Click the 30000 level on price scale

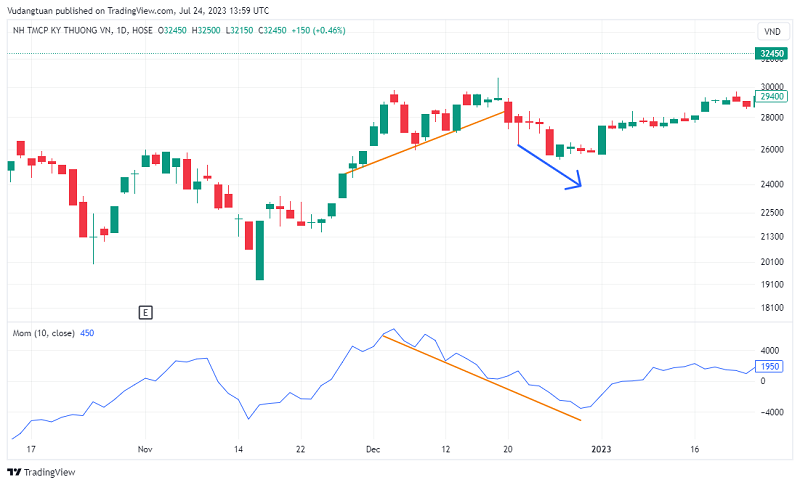coord(771,87)
